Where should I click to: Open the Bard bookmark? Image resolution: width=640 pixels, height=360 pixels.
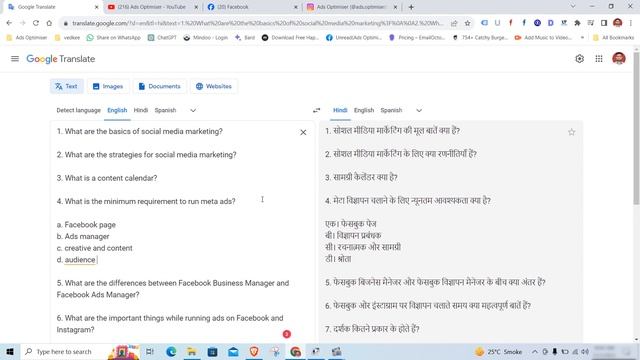pyautogui.click(x=245, y=38)
